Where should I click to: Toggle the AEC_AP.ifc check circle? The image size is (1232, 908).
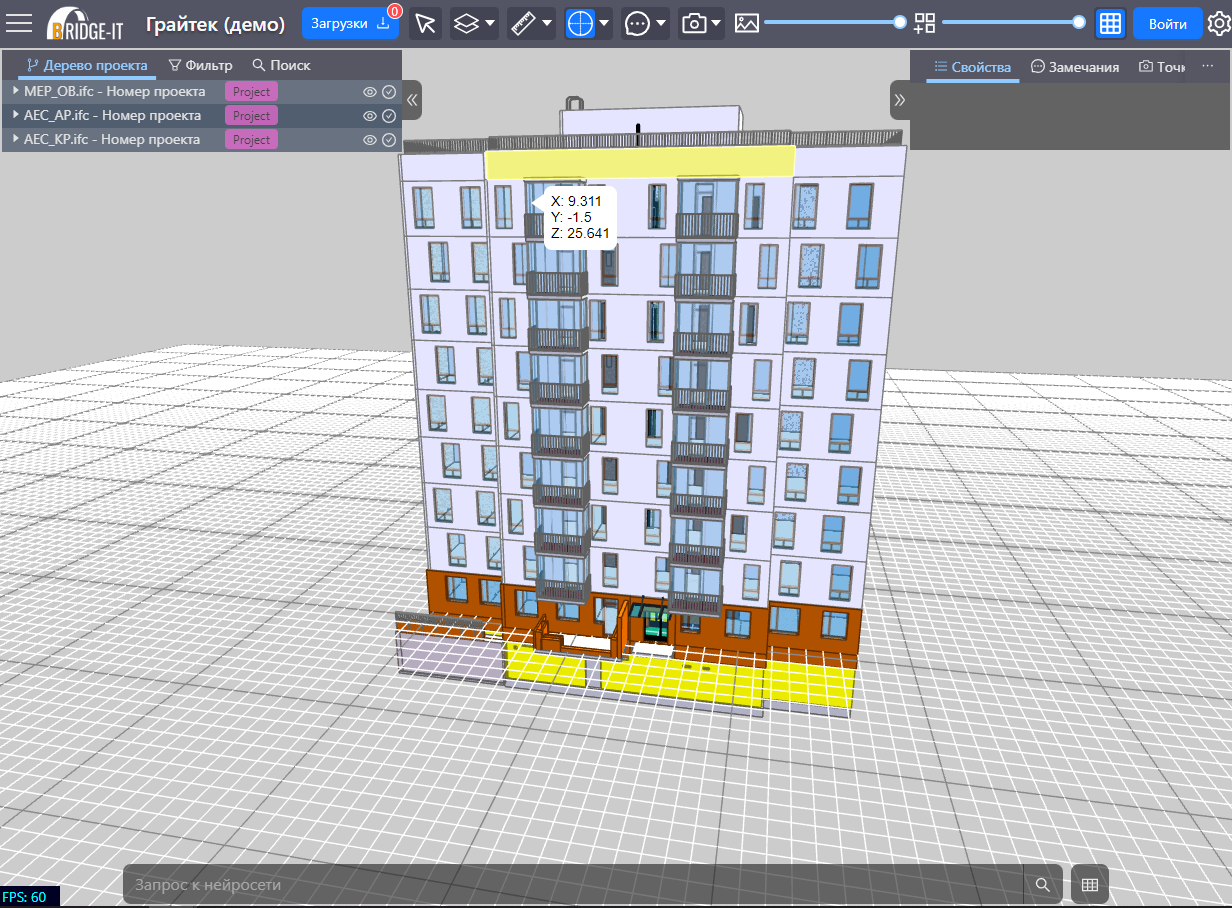(x=390, y=116)
